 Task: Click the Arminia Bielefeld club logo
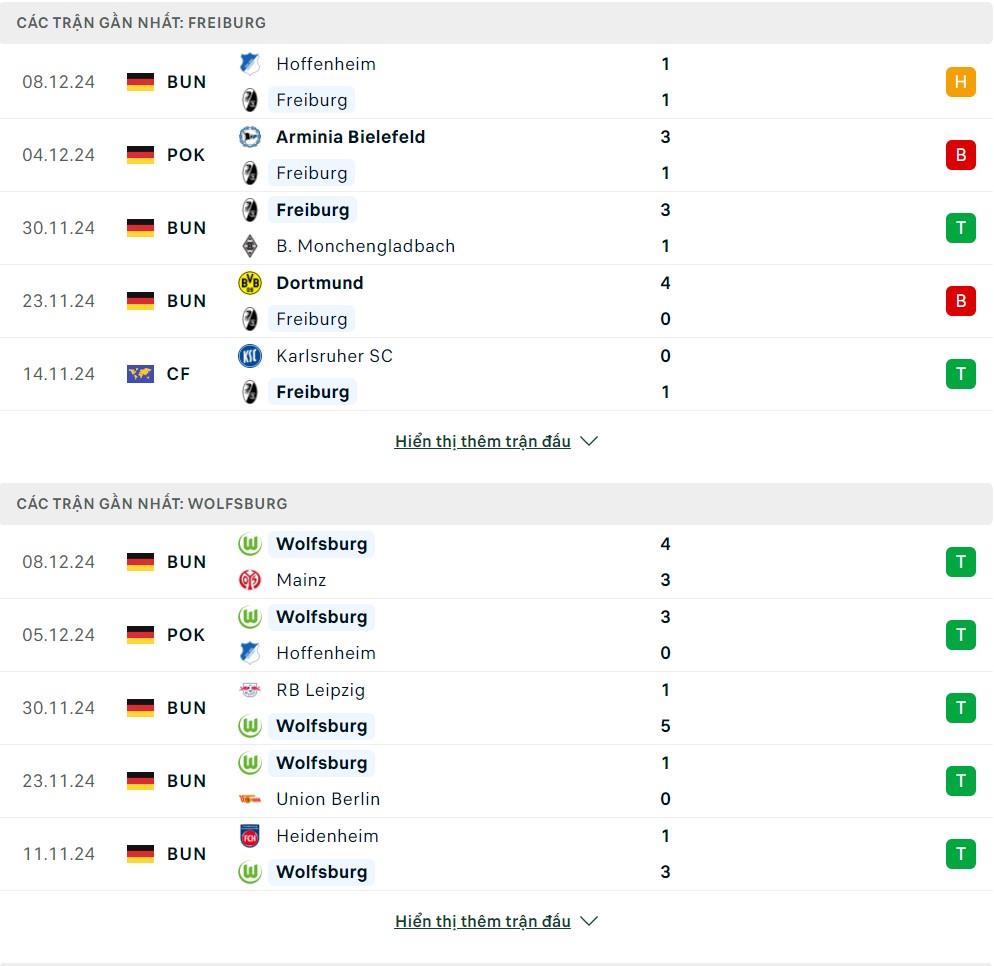pos(249,137)
